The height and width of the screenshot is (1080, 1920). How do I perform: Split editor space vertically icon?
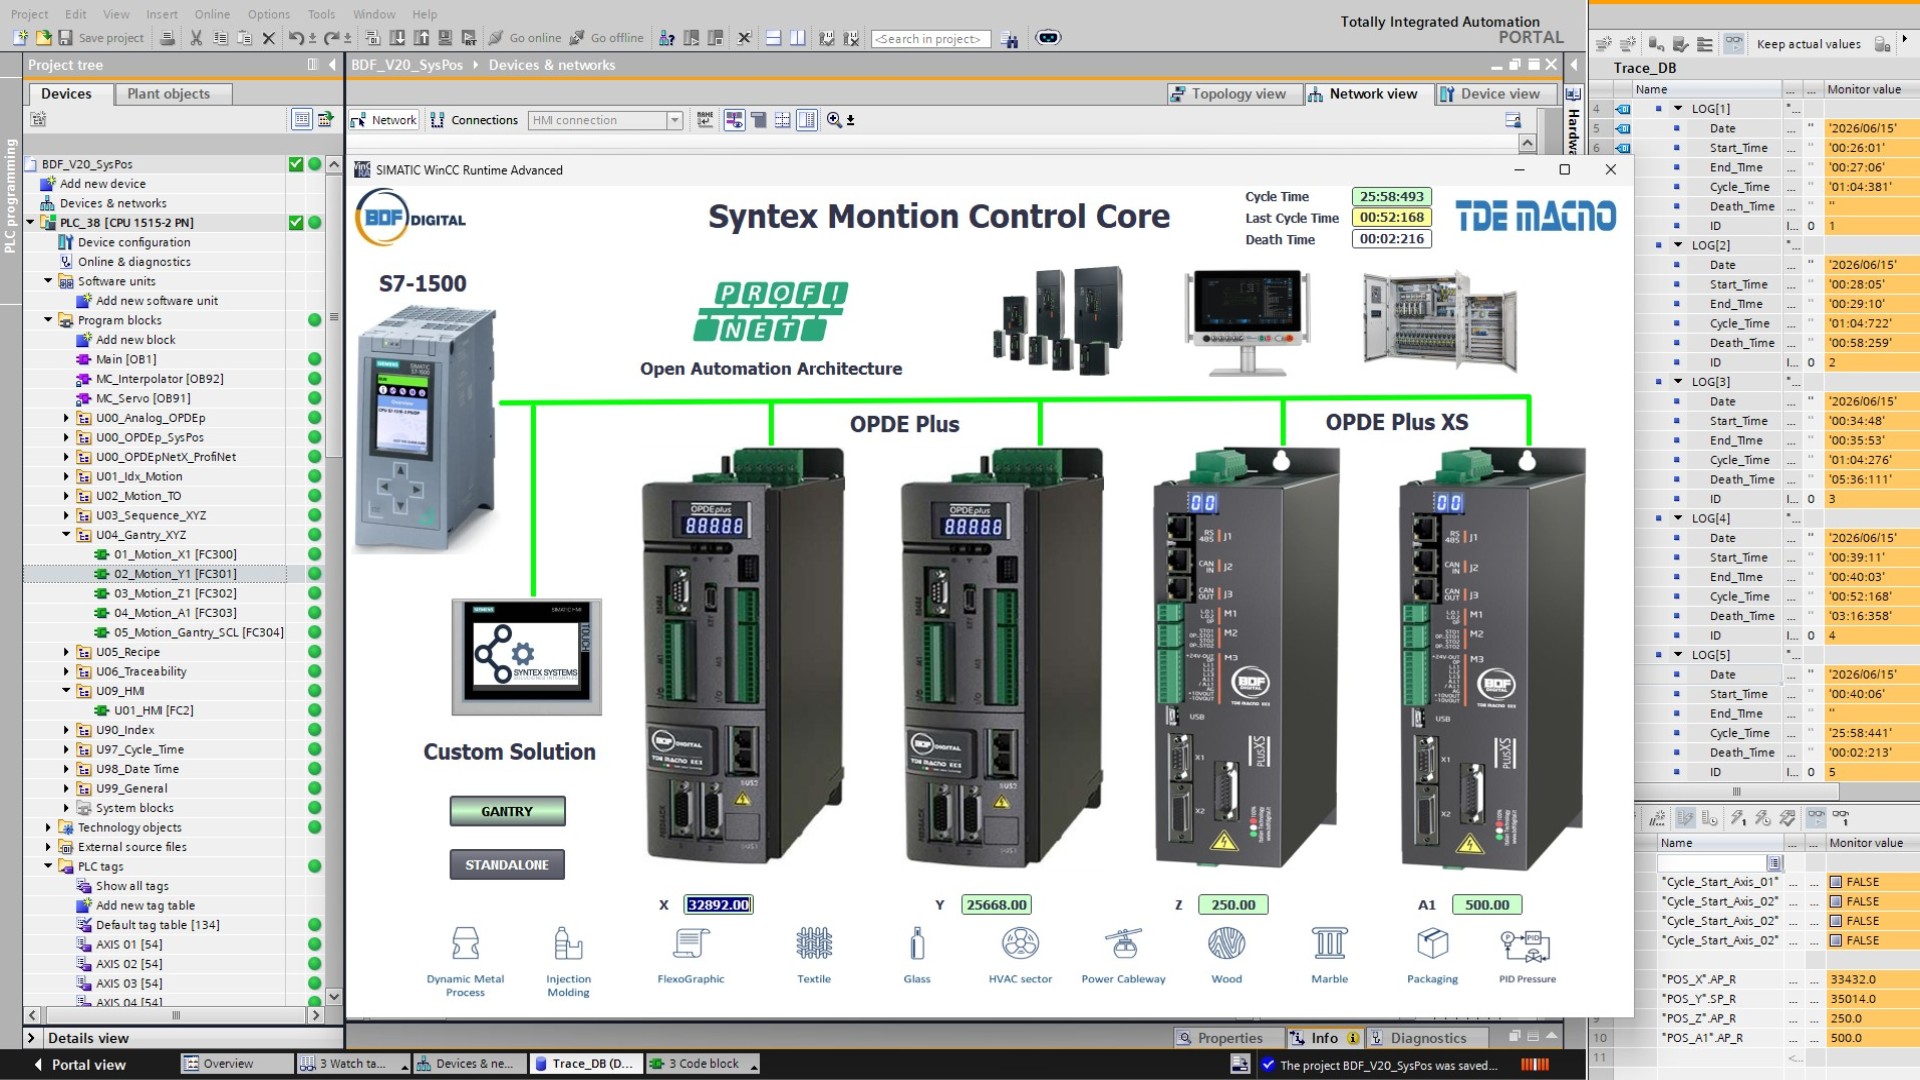(x=797, y=38)
